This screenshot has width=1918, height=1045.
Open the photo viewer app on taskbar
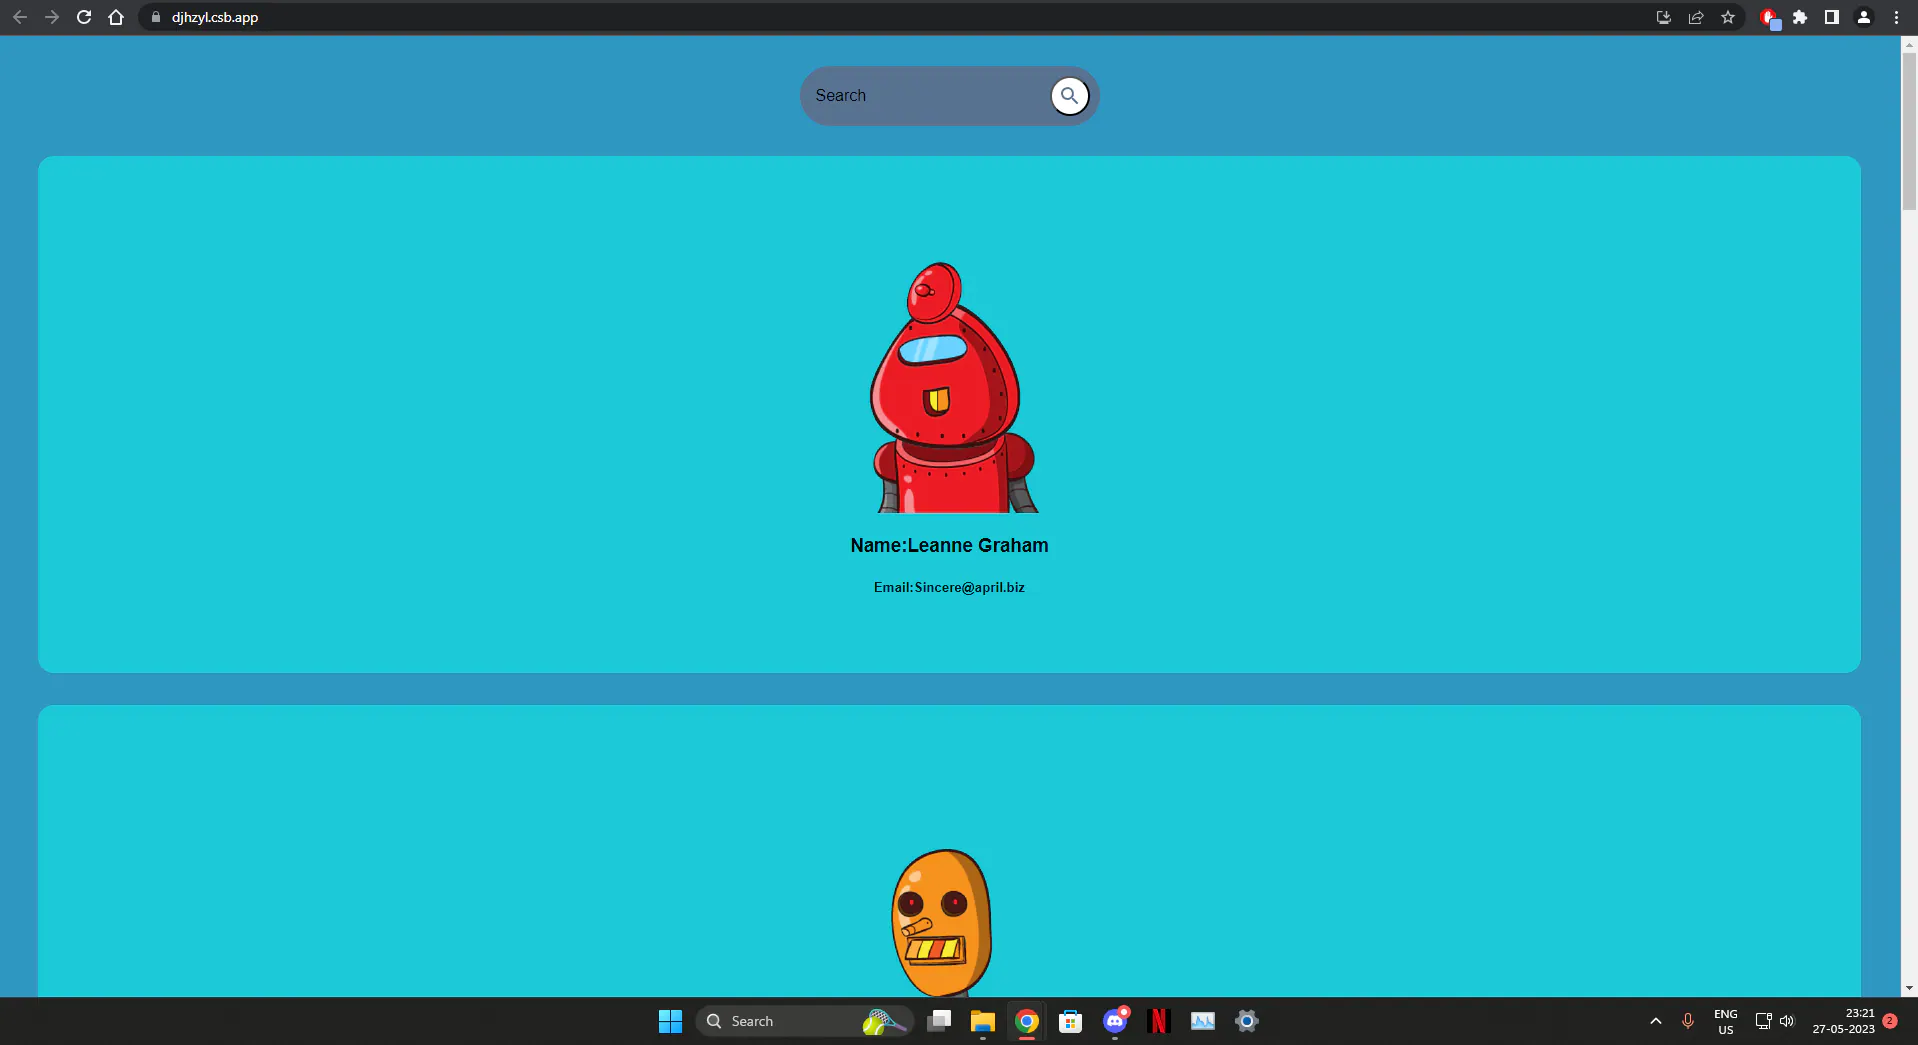click(1203, 1021)
